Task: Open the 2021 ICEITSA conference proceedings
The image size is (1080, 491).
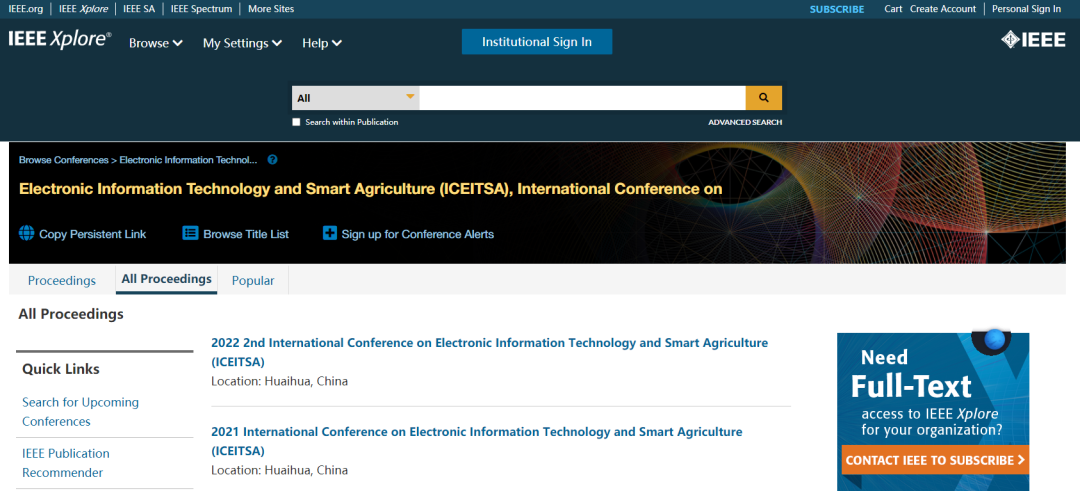Action: pos(477,441)
